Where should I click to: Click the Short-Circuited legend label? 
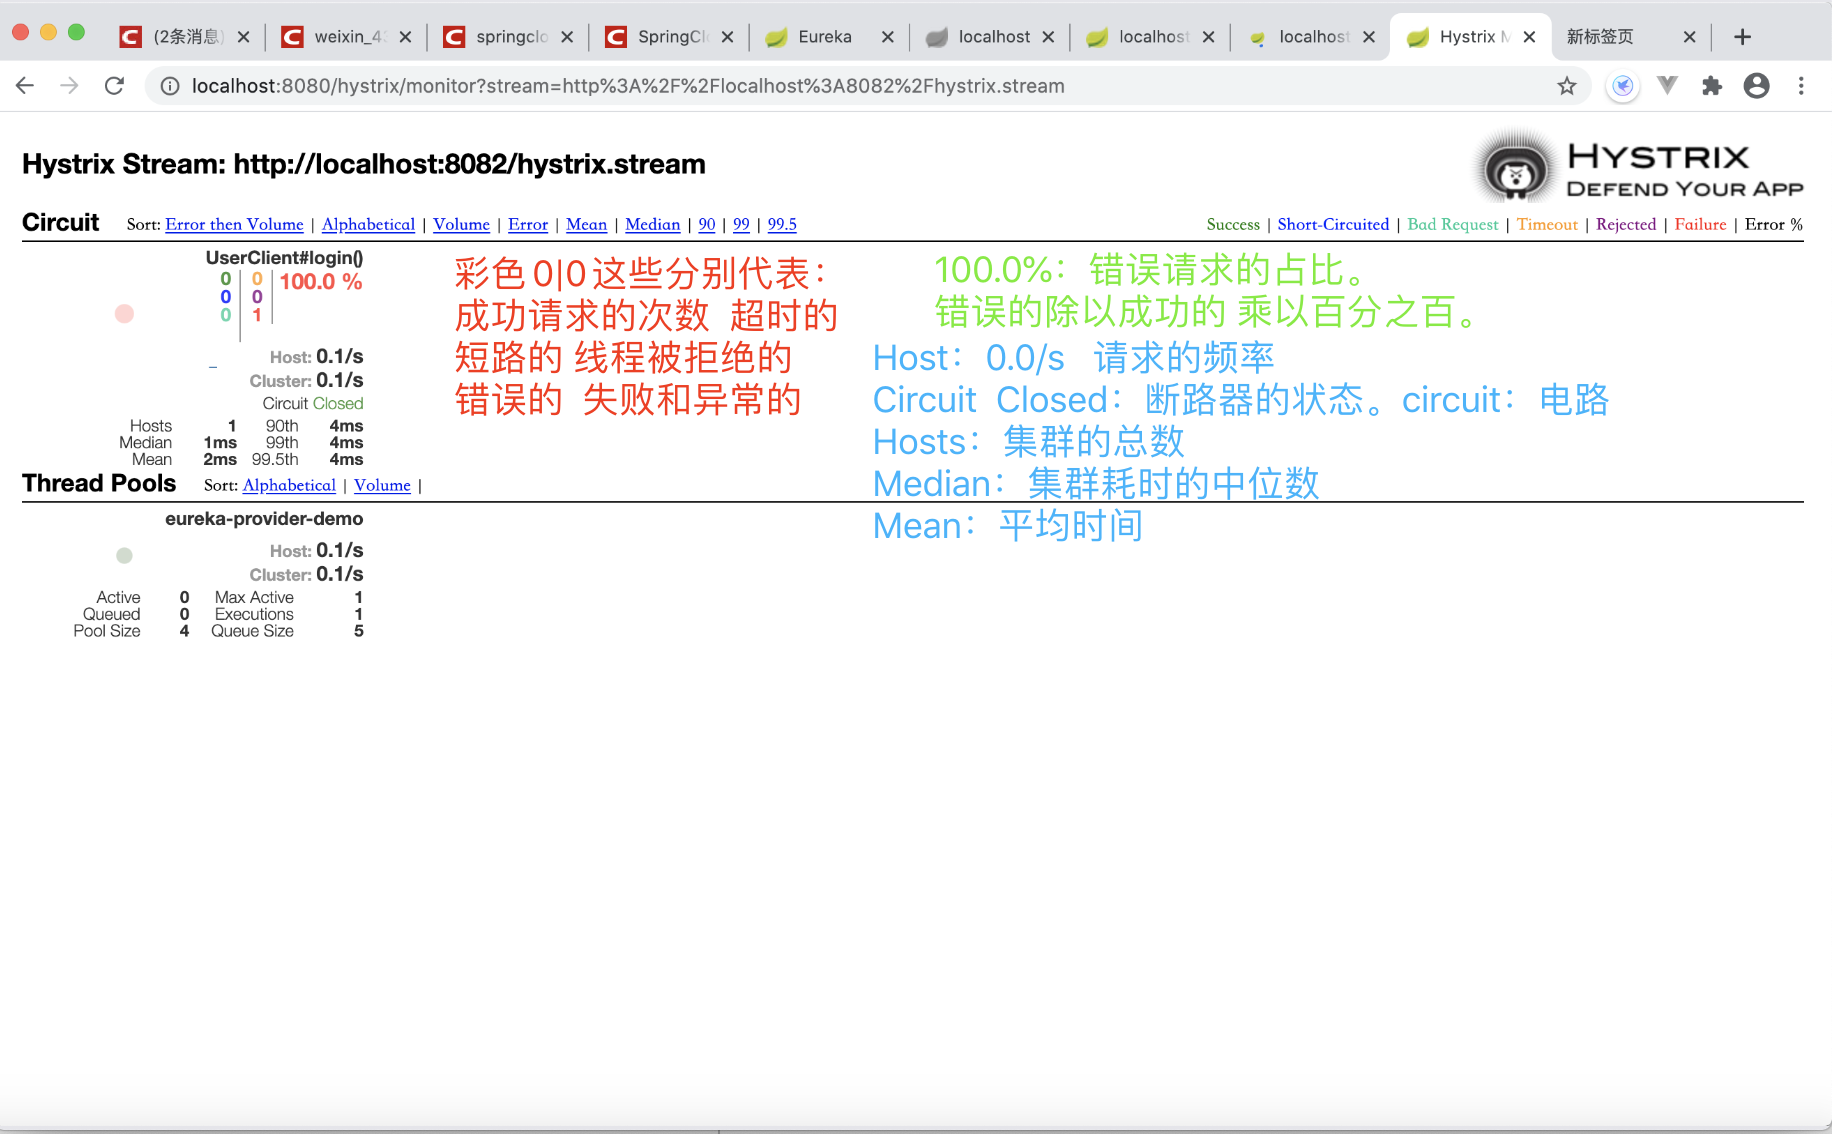[x=1333, y=225]
